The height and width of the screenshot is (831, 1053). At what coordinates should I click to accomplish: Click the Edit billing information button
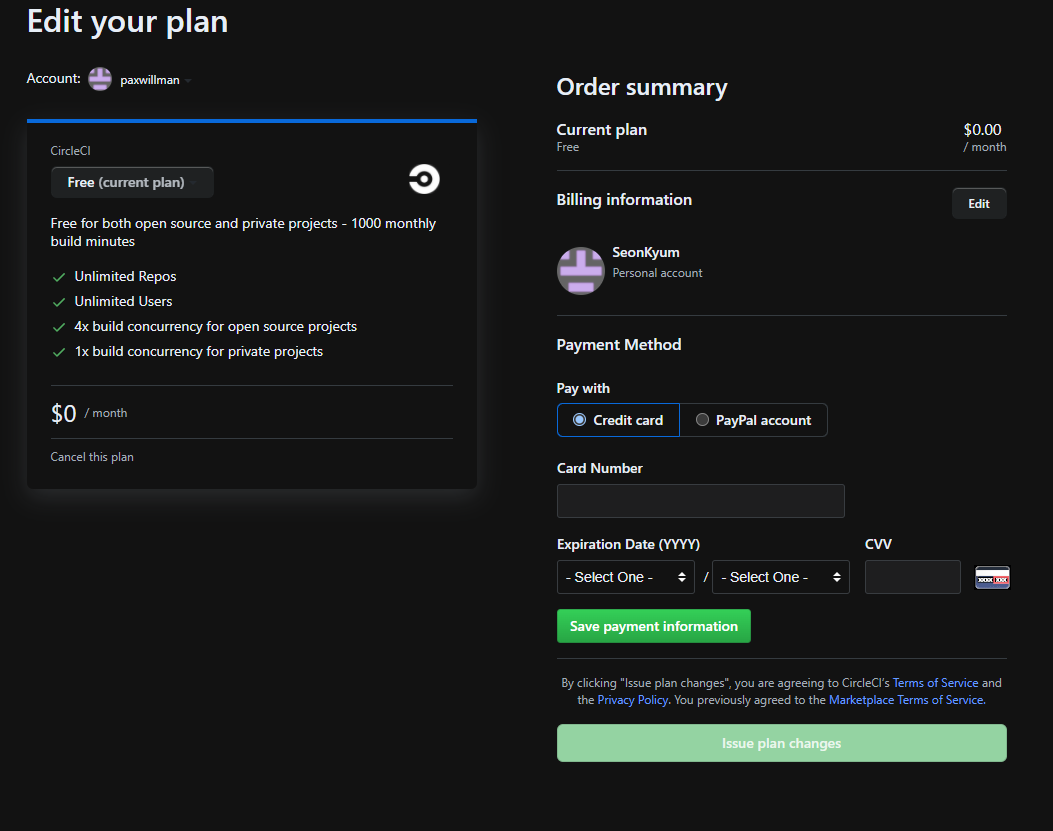pos(978,204)
